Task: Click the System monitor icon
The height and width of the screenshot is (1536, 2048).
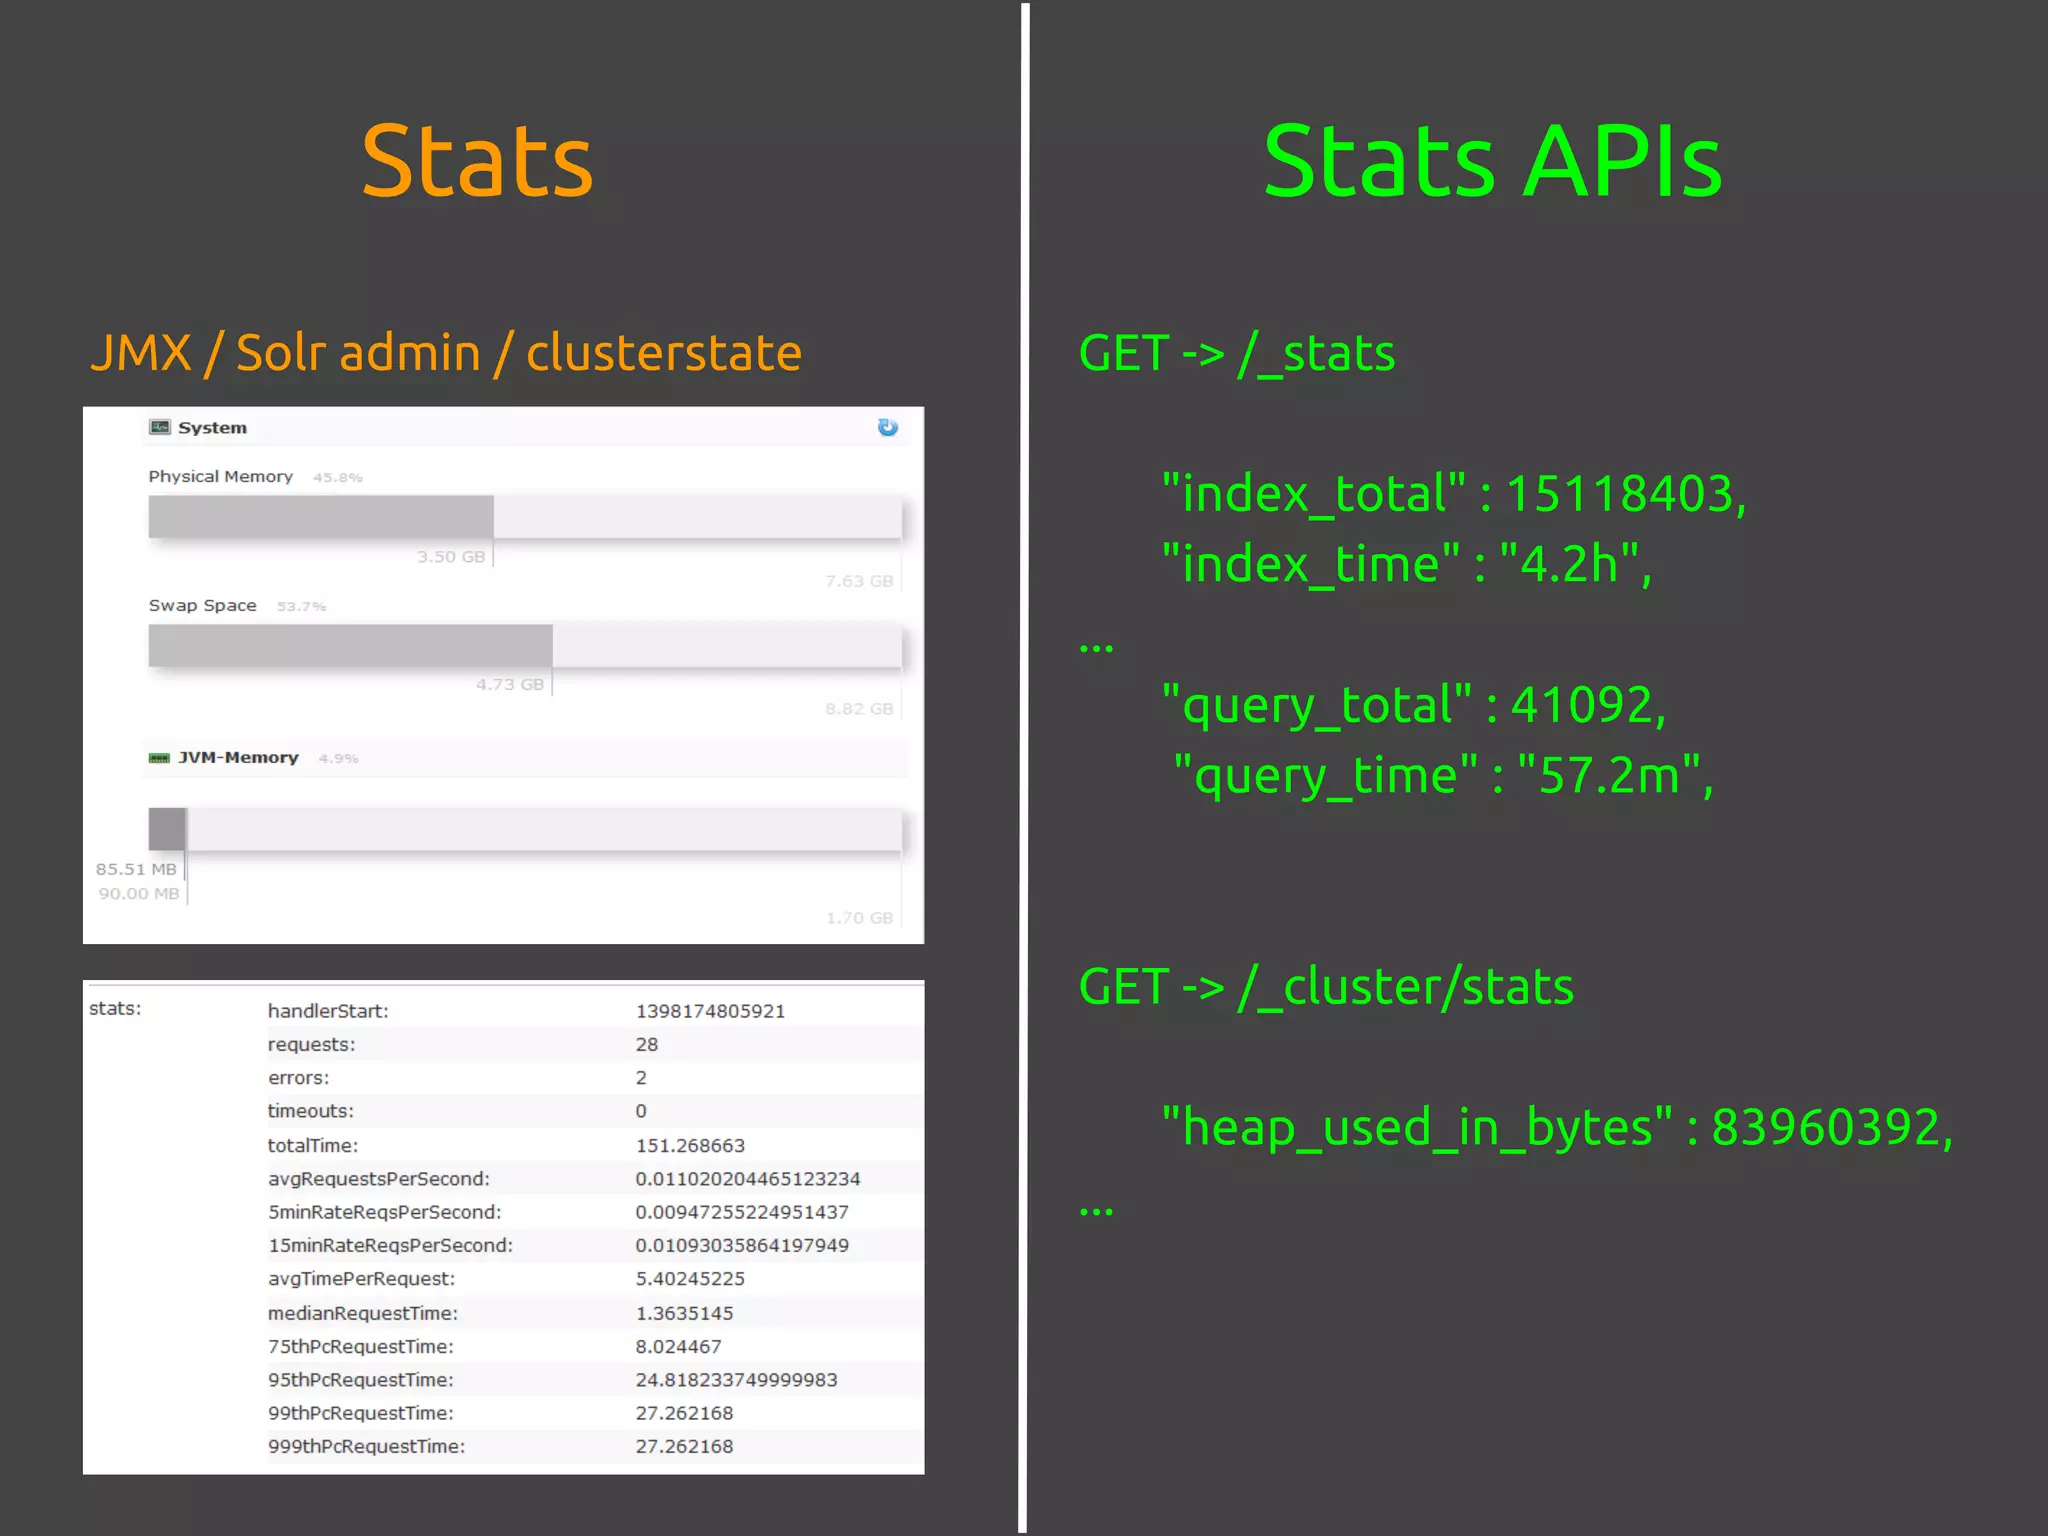Action: [x=160, y=427]
